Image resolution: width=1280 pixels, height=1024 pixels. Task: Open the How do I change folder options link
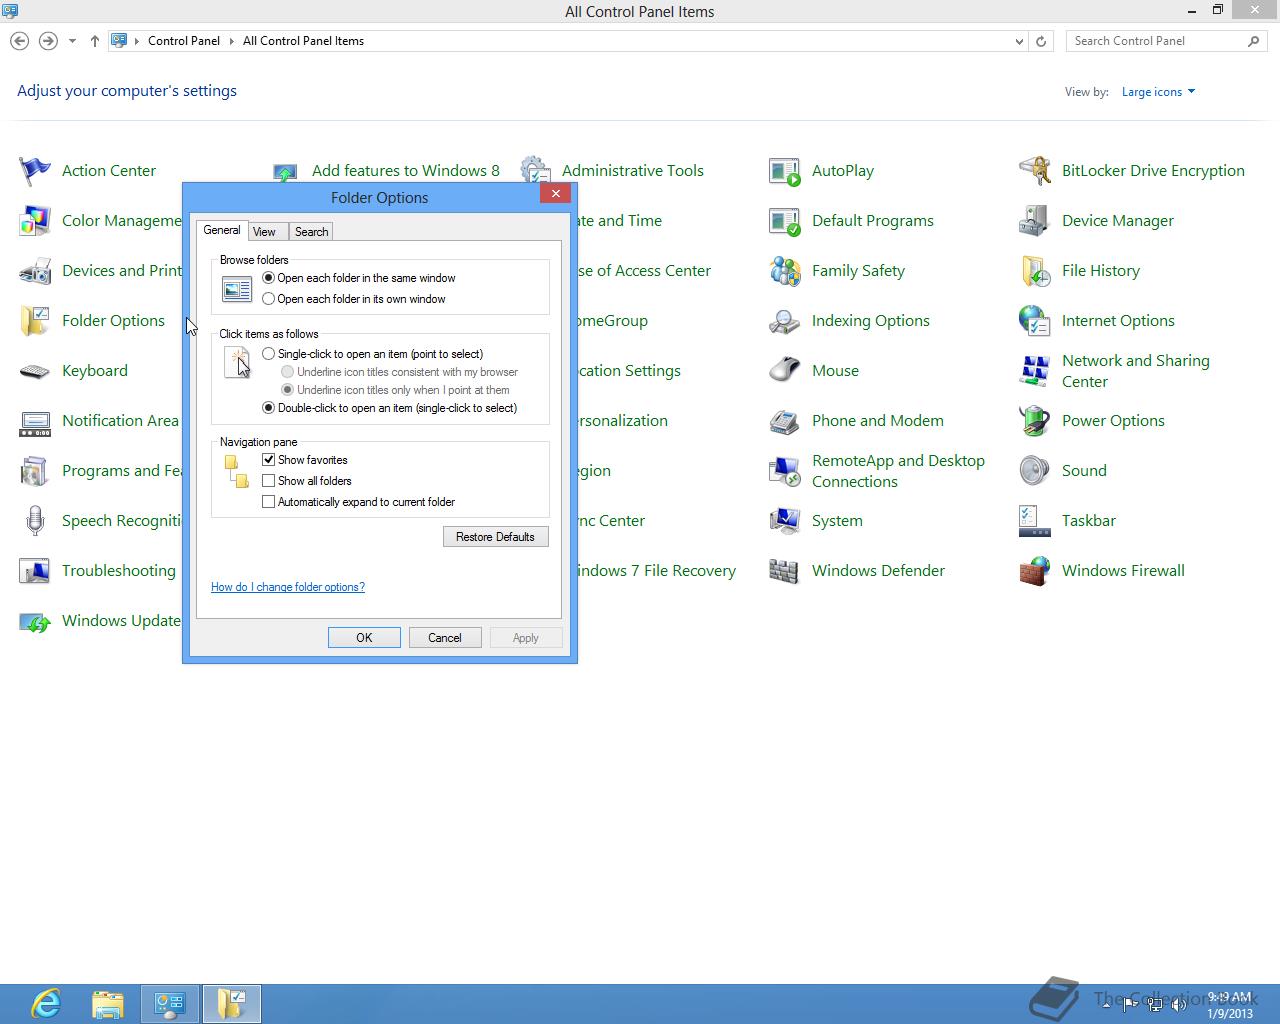coord(288,587)
